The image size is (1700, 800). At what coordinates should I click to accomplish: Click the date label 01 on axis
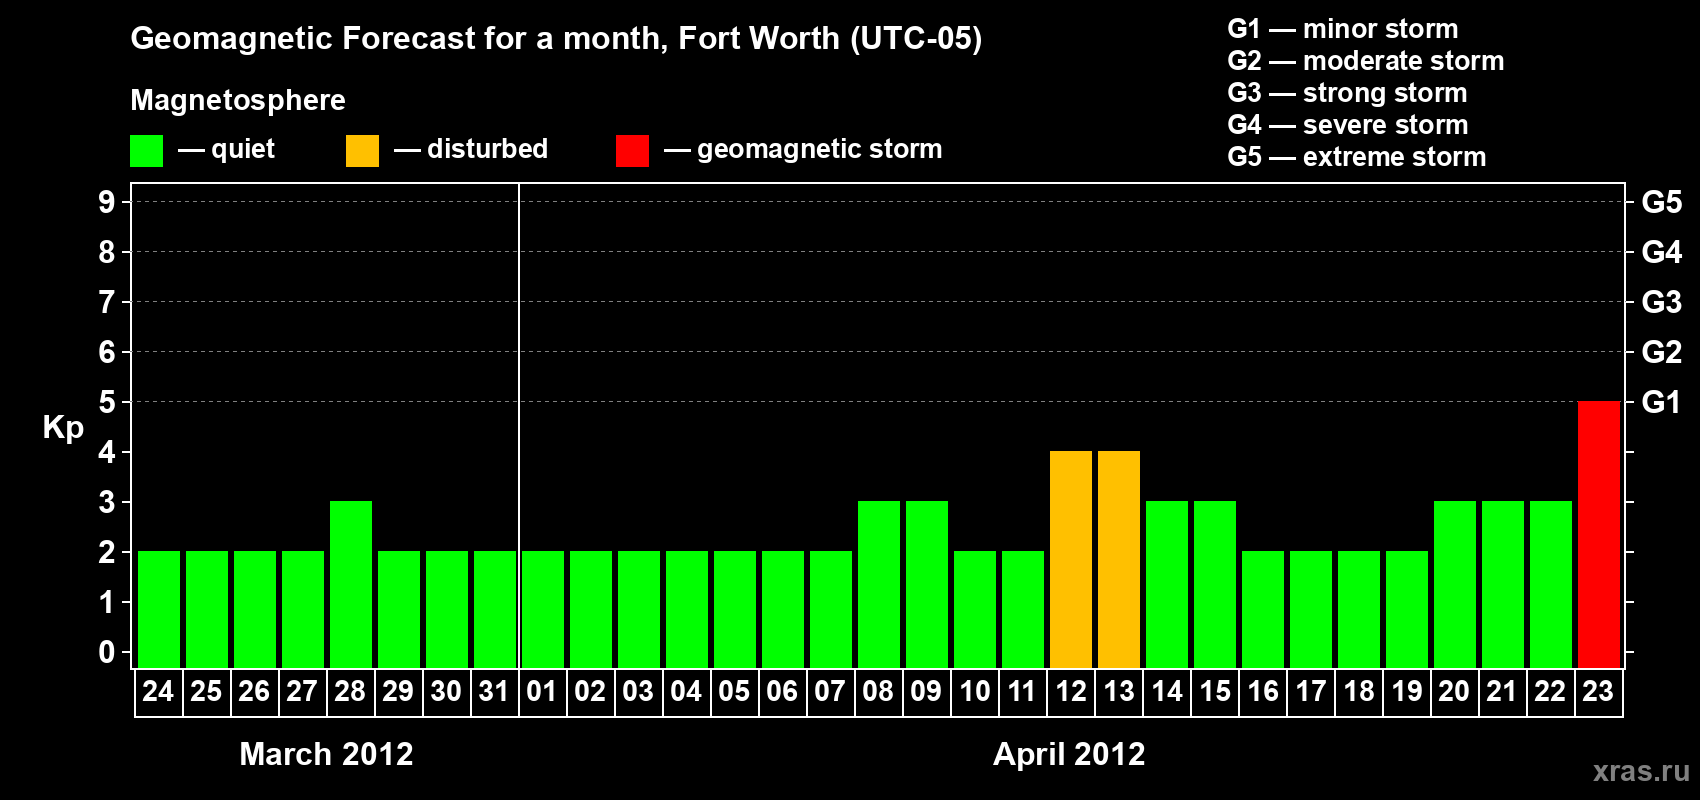click(x=542, y=691)
